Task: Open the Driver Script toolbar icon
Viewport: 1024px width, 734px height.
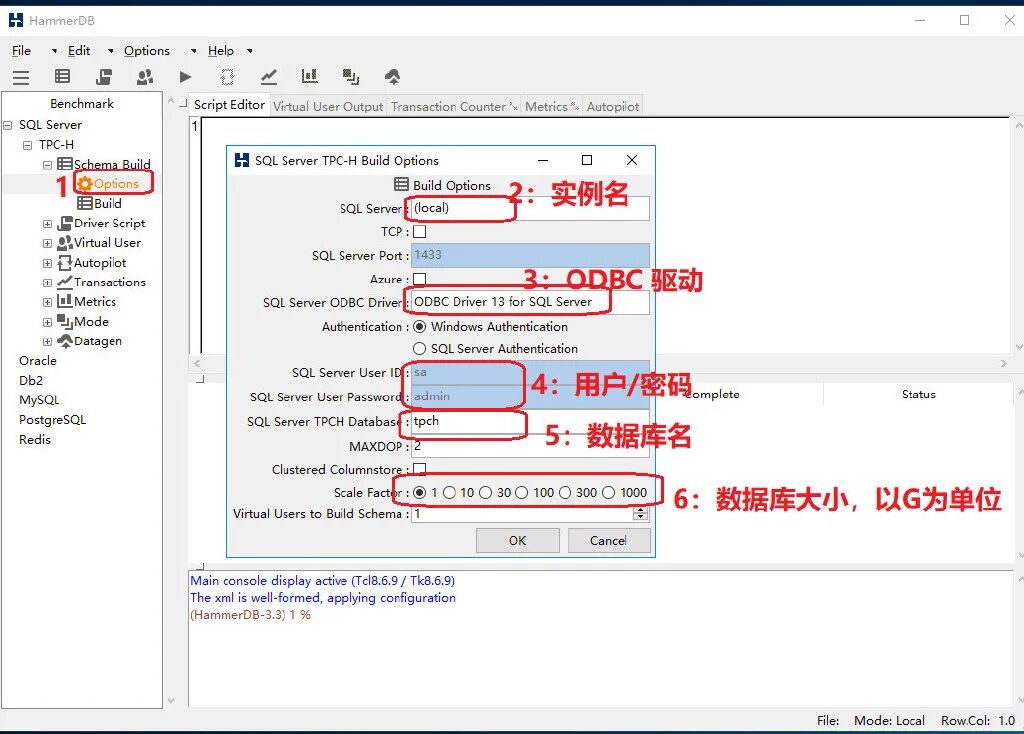Action: click(x=104, y=77)
